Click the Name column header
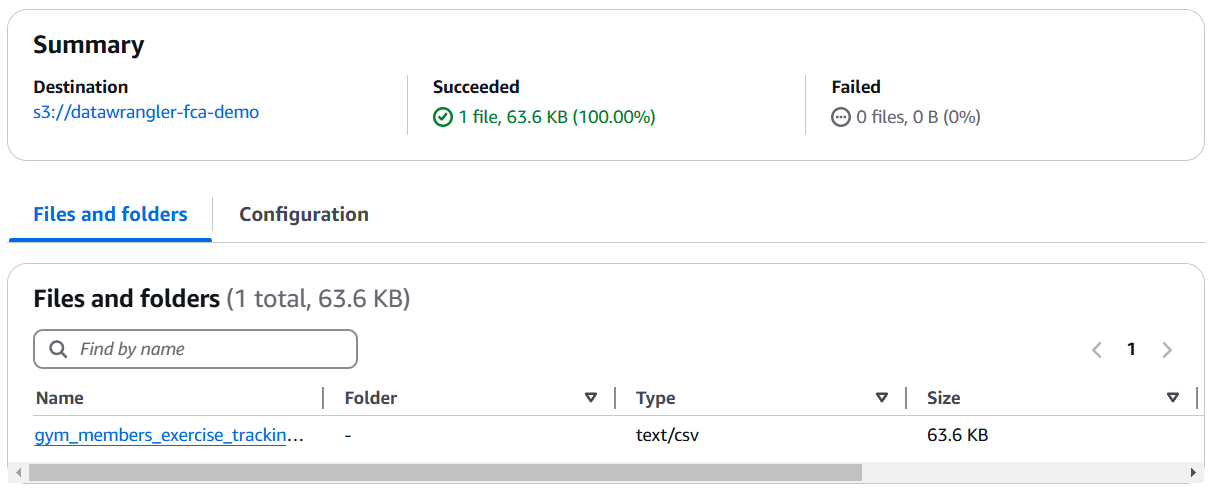 click(60, 398)
